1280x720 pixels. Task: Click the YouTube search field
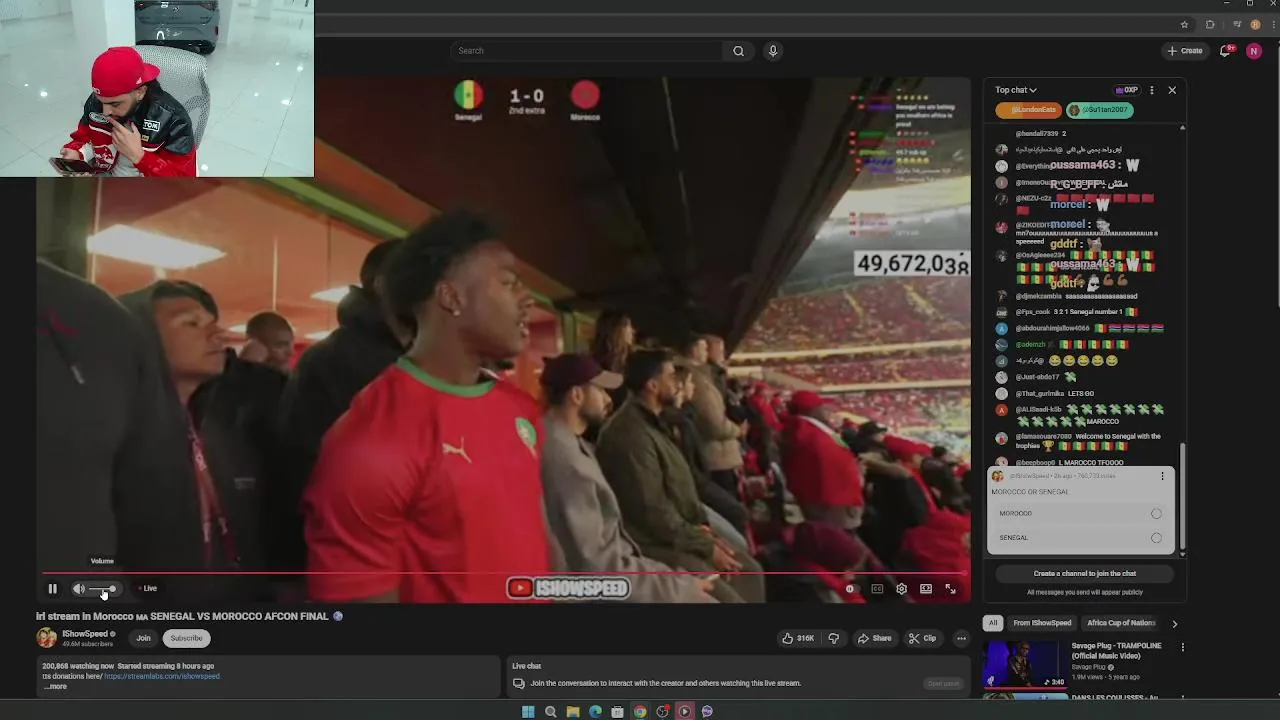[x=585, y=51]
